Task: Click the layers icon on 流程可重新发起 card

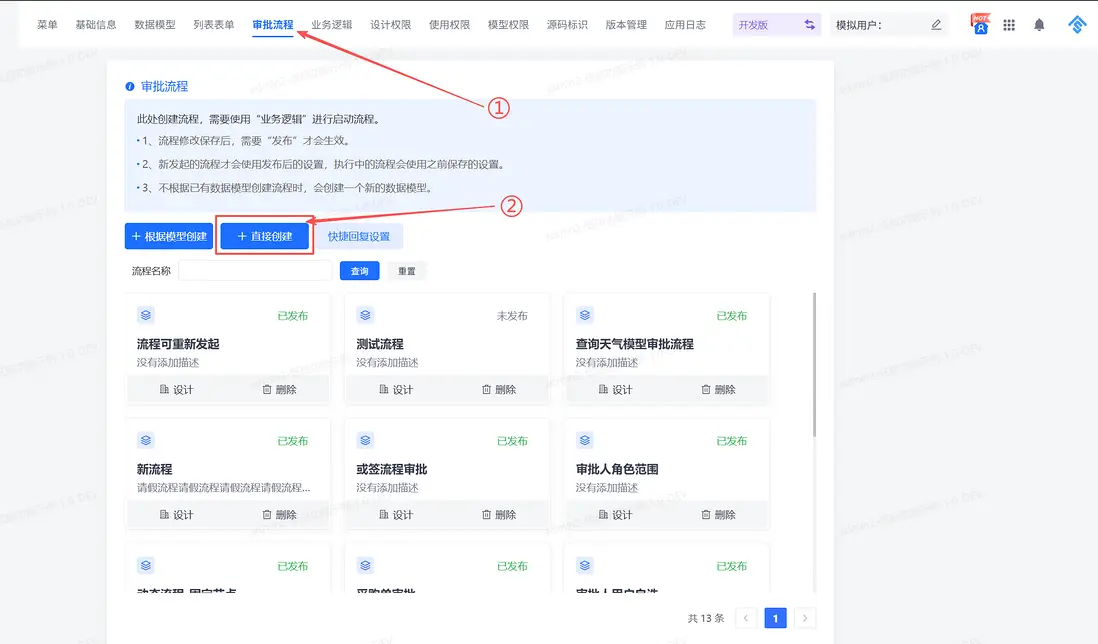Action: tap(146, 315)
